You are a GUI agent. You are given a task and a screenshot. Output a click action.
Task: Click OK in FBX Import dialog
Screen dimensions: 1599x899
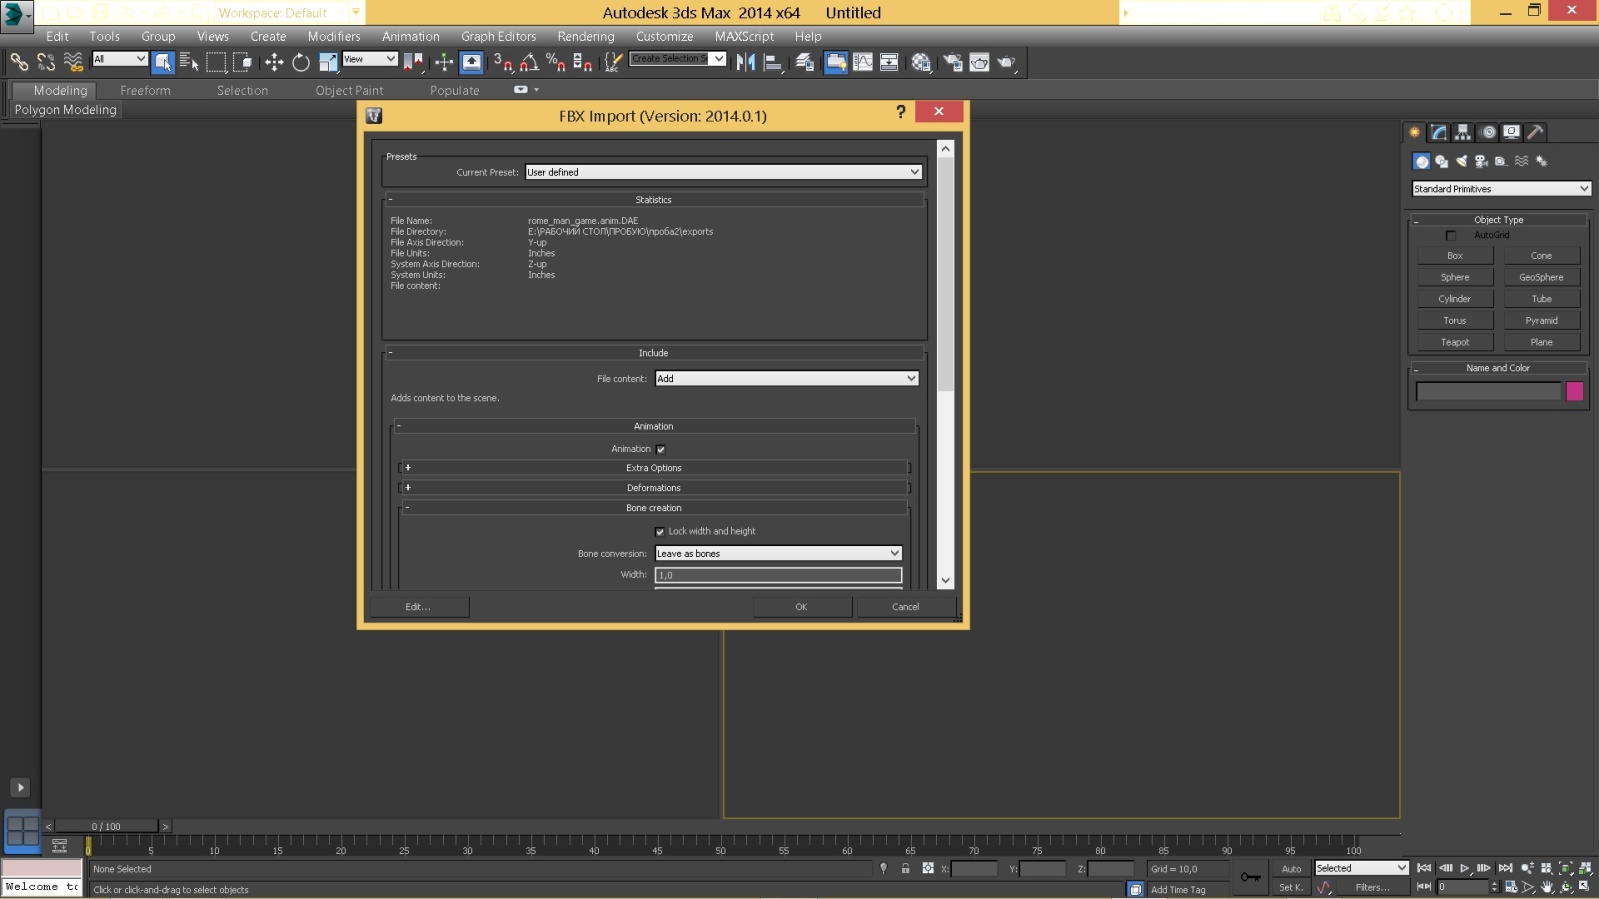pos(801,607)
